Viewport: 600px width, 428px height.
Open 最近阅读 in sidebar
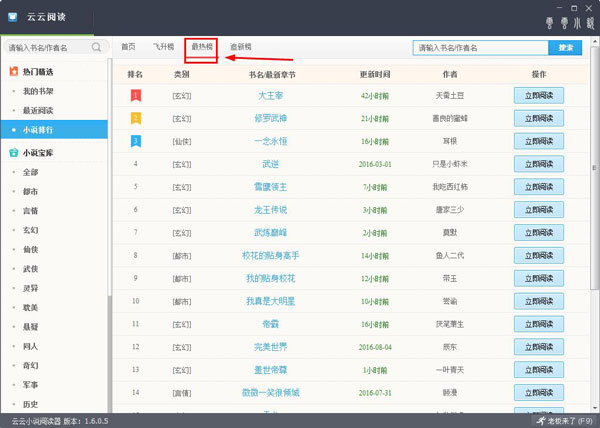click(x=38, y=111)
